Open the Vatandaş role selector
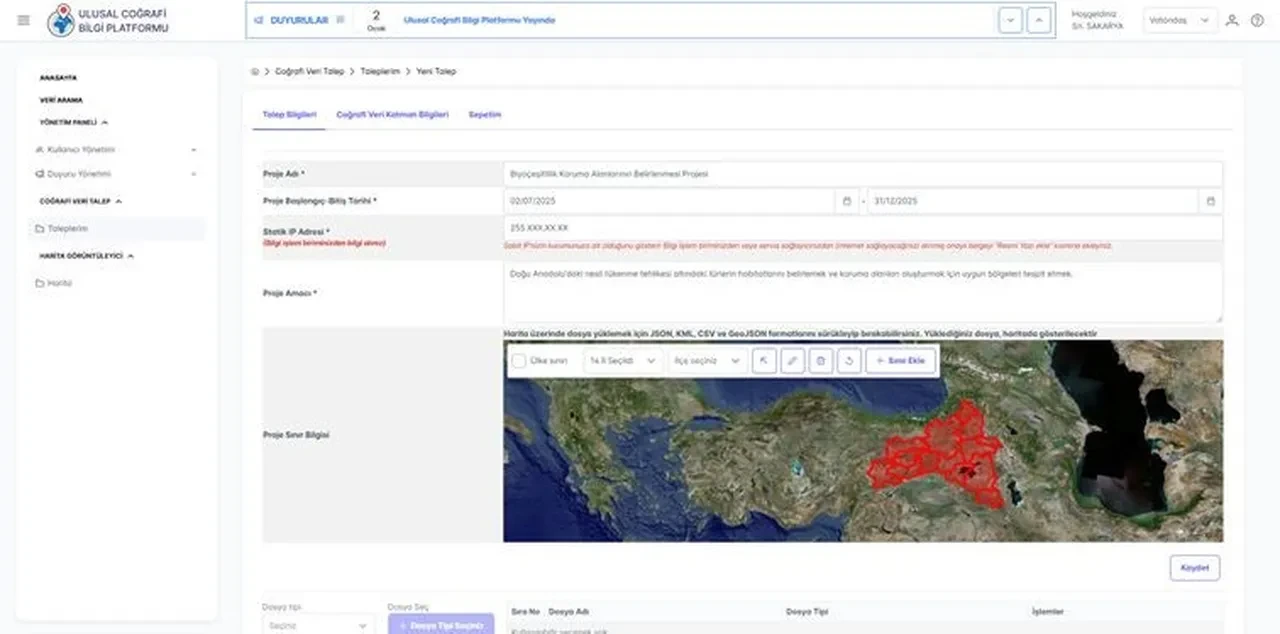The image size is (1280, 634). point(1179,20)
